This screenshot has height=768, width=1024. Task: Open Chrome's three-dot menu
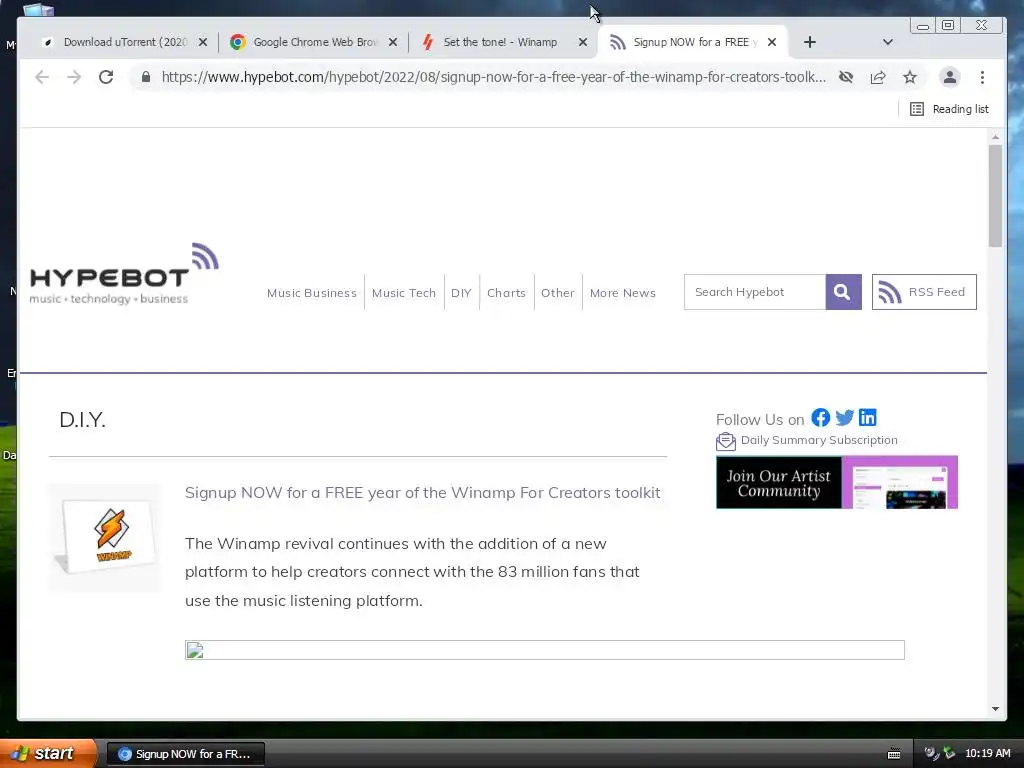982,77
